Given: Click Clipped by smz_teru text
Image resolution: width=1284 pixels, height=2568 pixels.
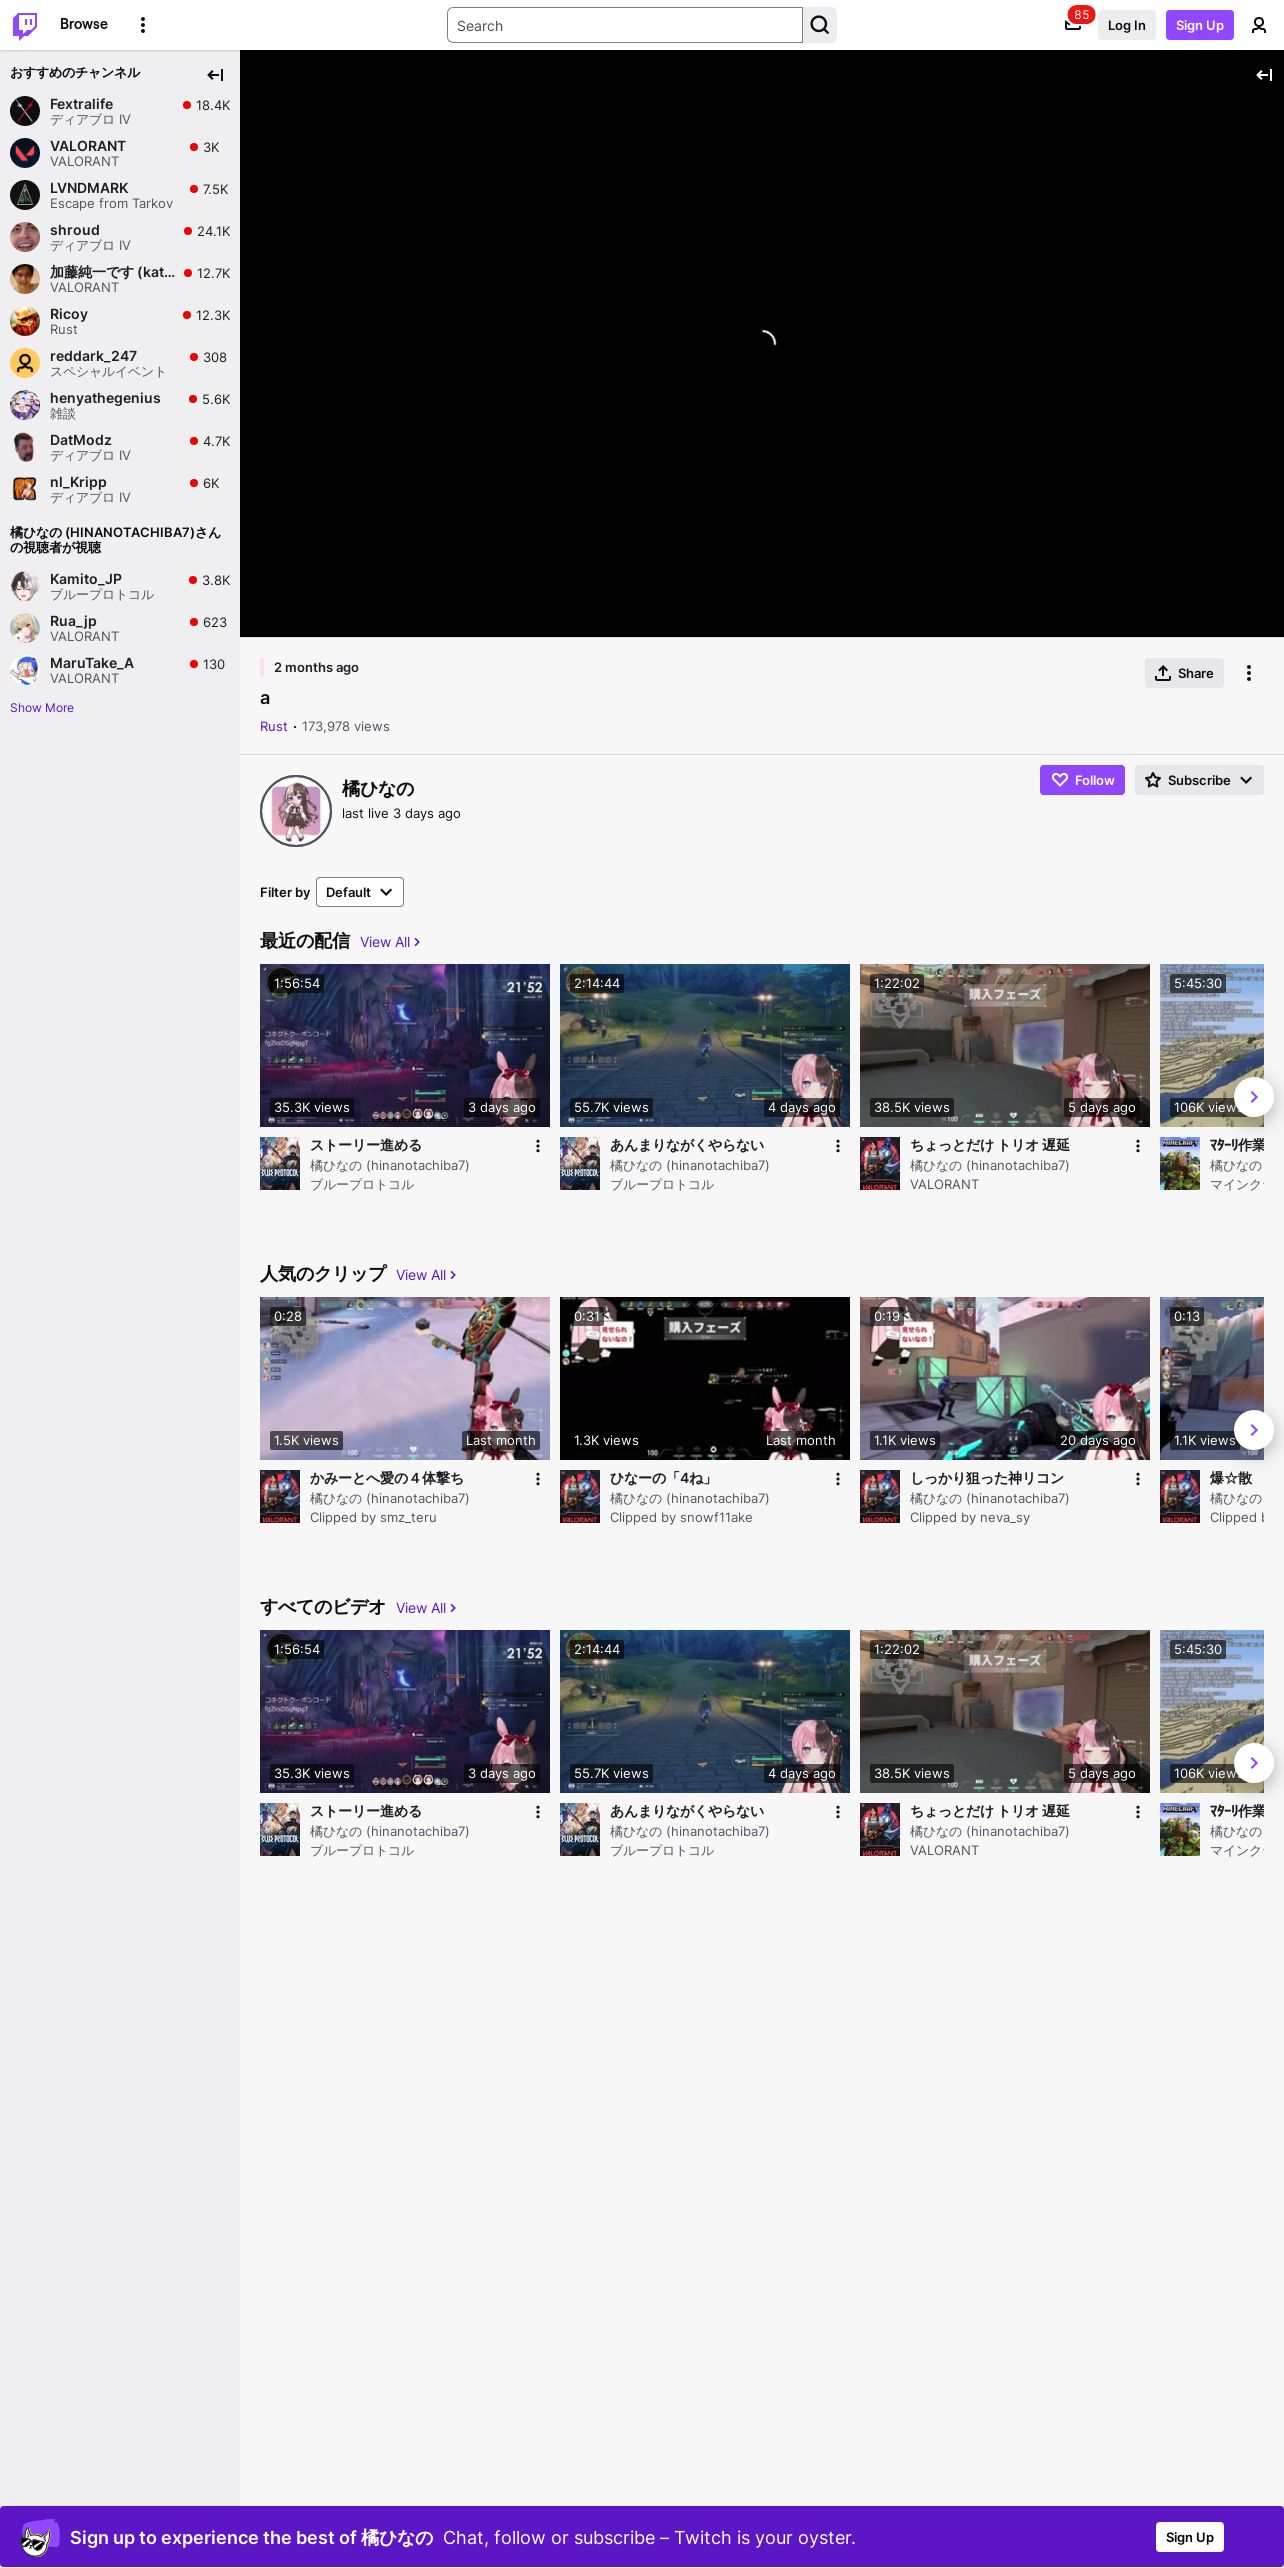Looking at the screenshot, I should pos(373,1518).
